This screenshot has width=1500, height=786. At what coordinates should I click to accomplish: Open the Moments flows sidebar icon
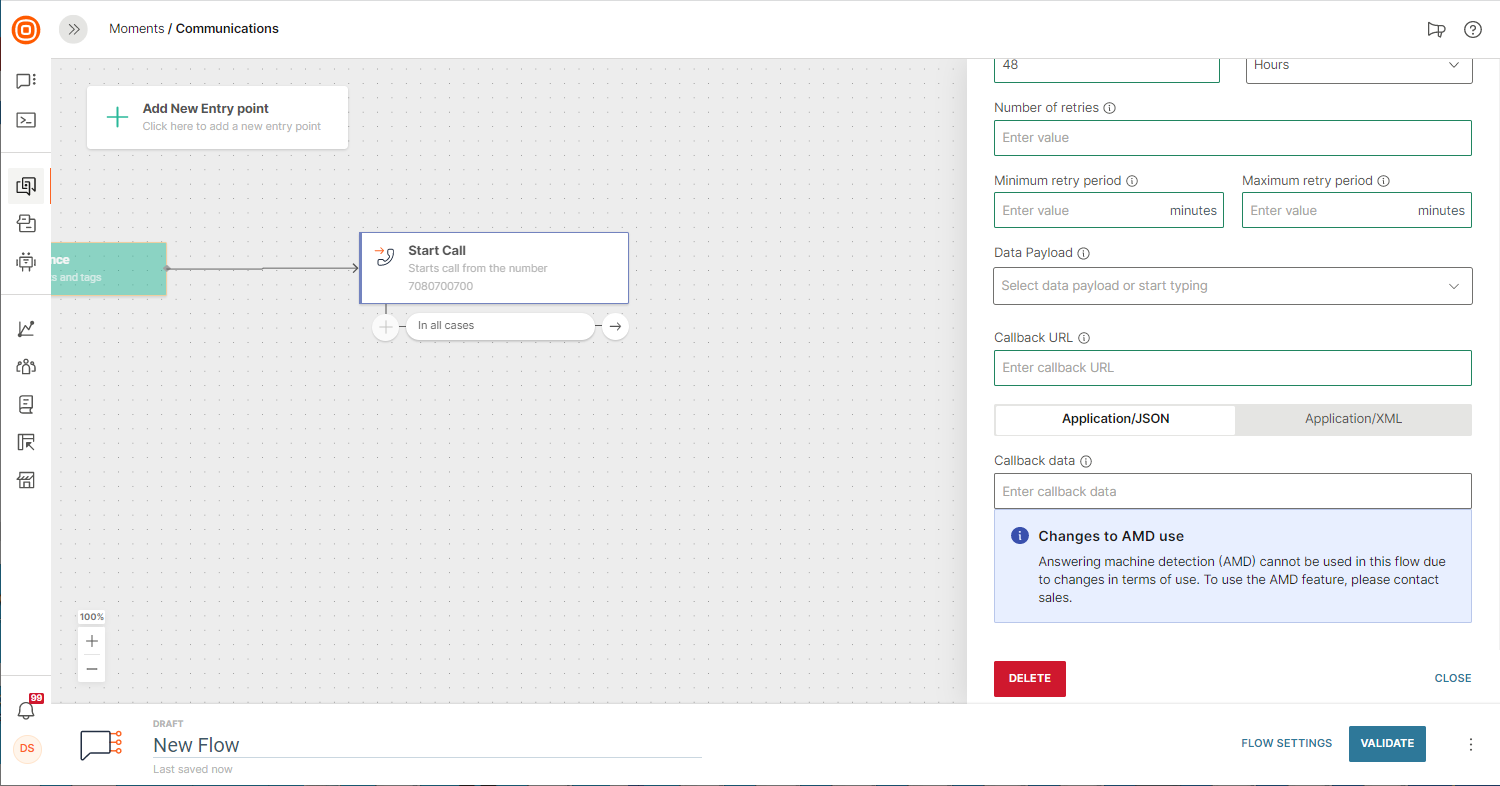pos(27,186)
